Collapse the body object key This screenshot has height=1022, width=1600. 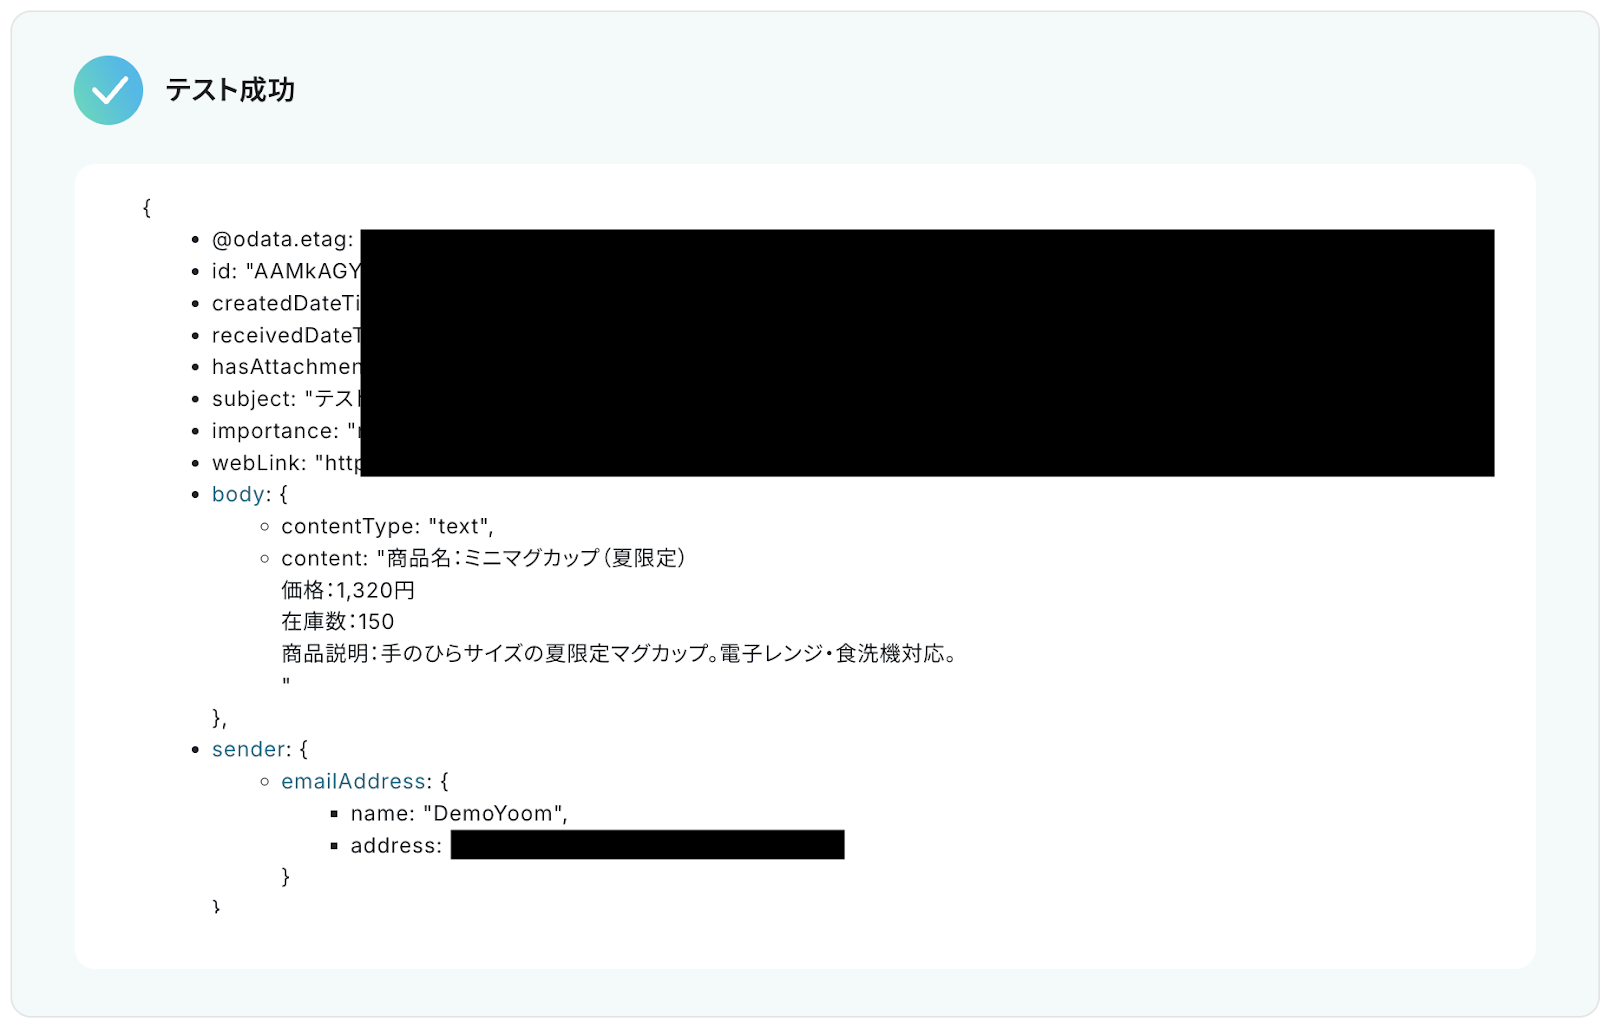pos(238,494)
